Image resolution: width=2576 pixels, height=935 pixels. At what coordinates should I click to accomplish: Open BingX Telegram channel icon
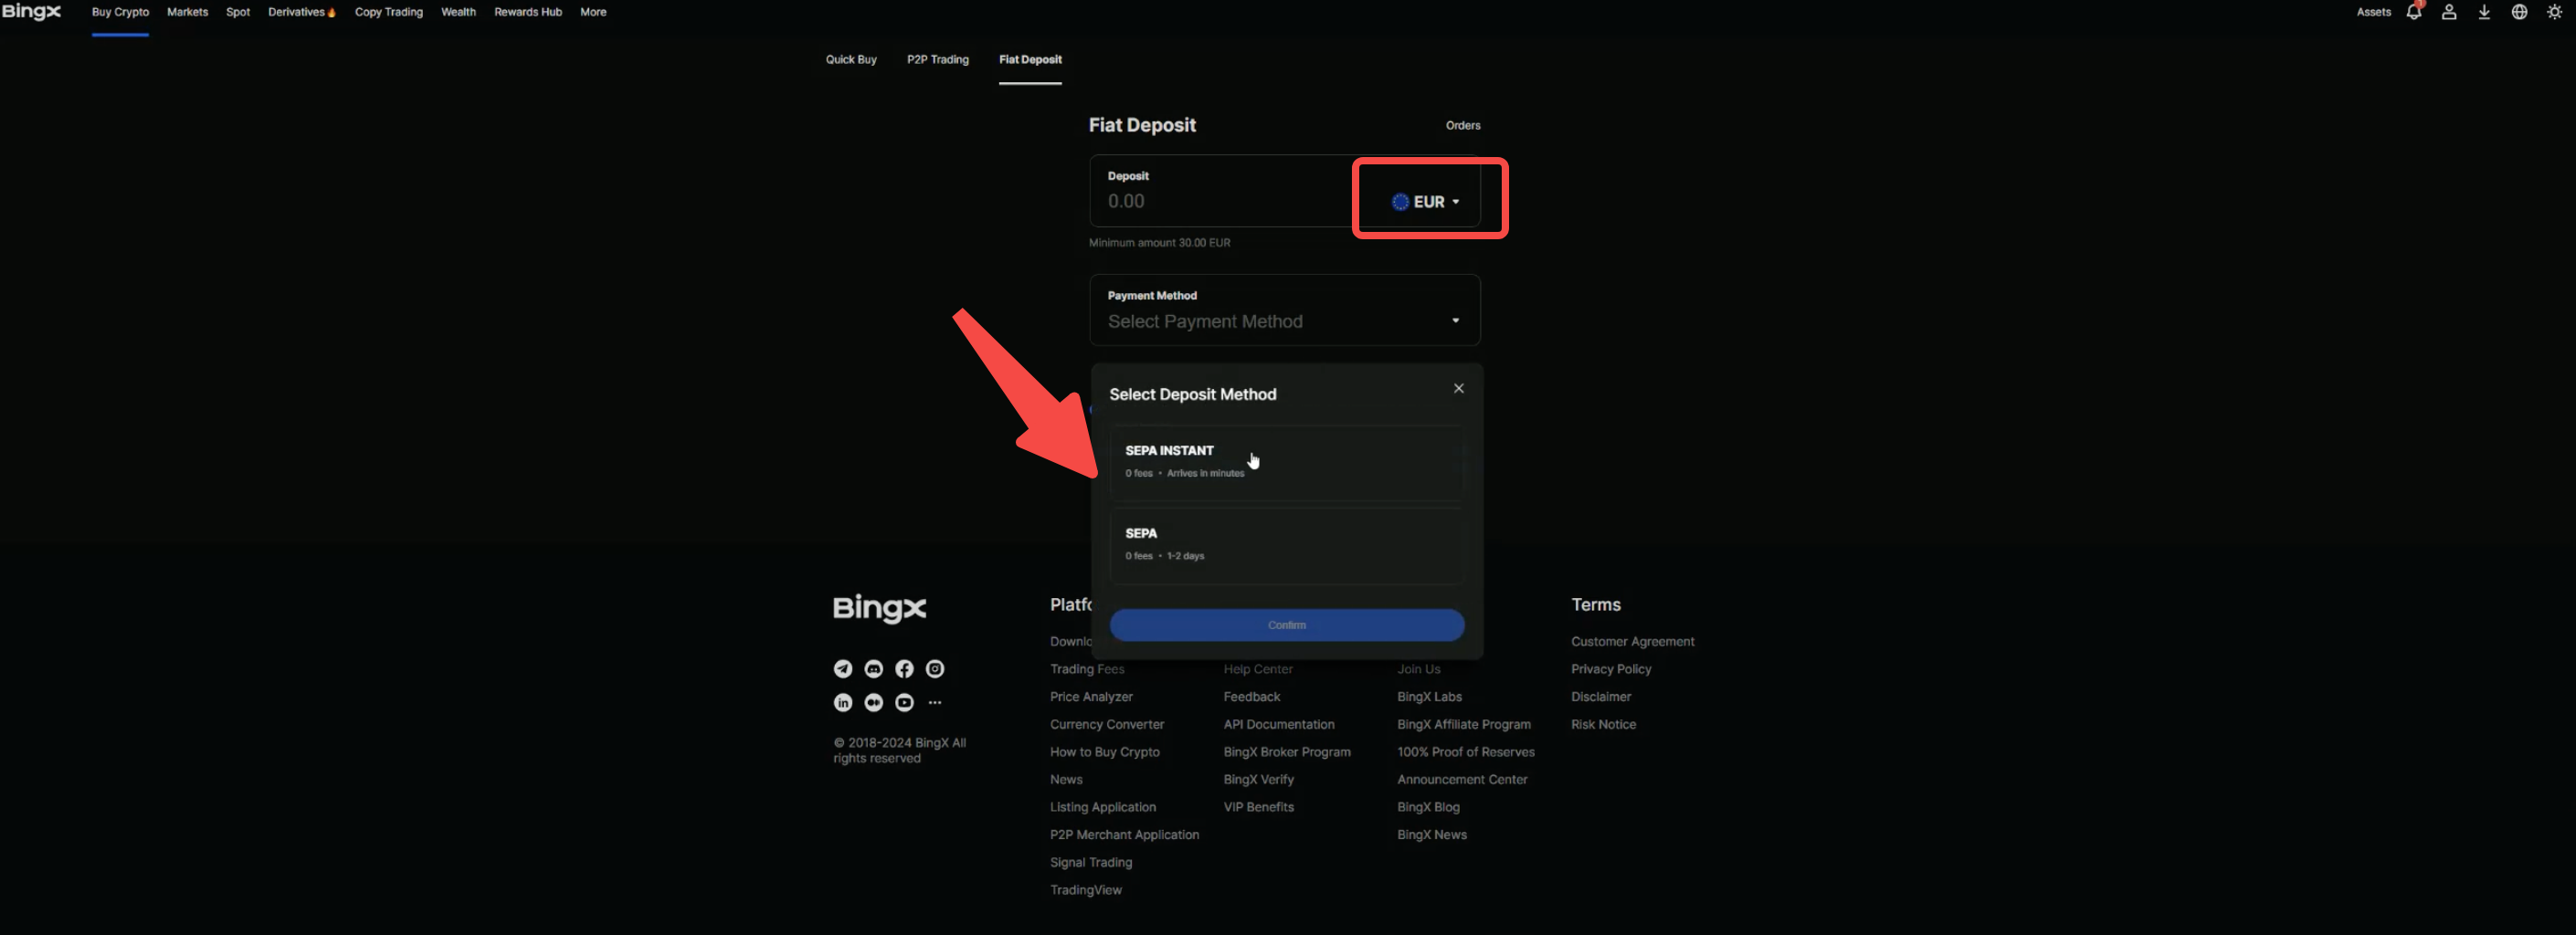(x=843, y=669)
